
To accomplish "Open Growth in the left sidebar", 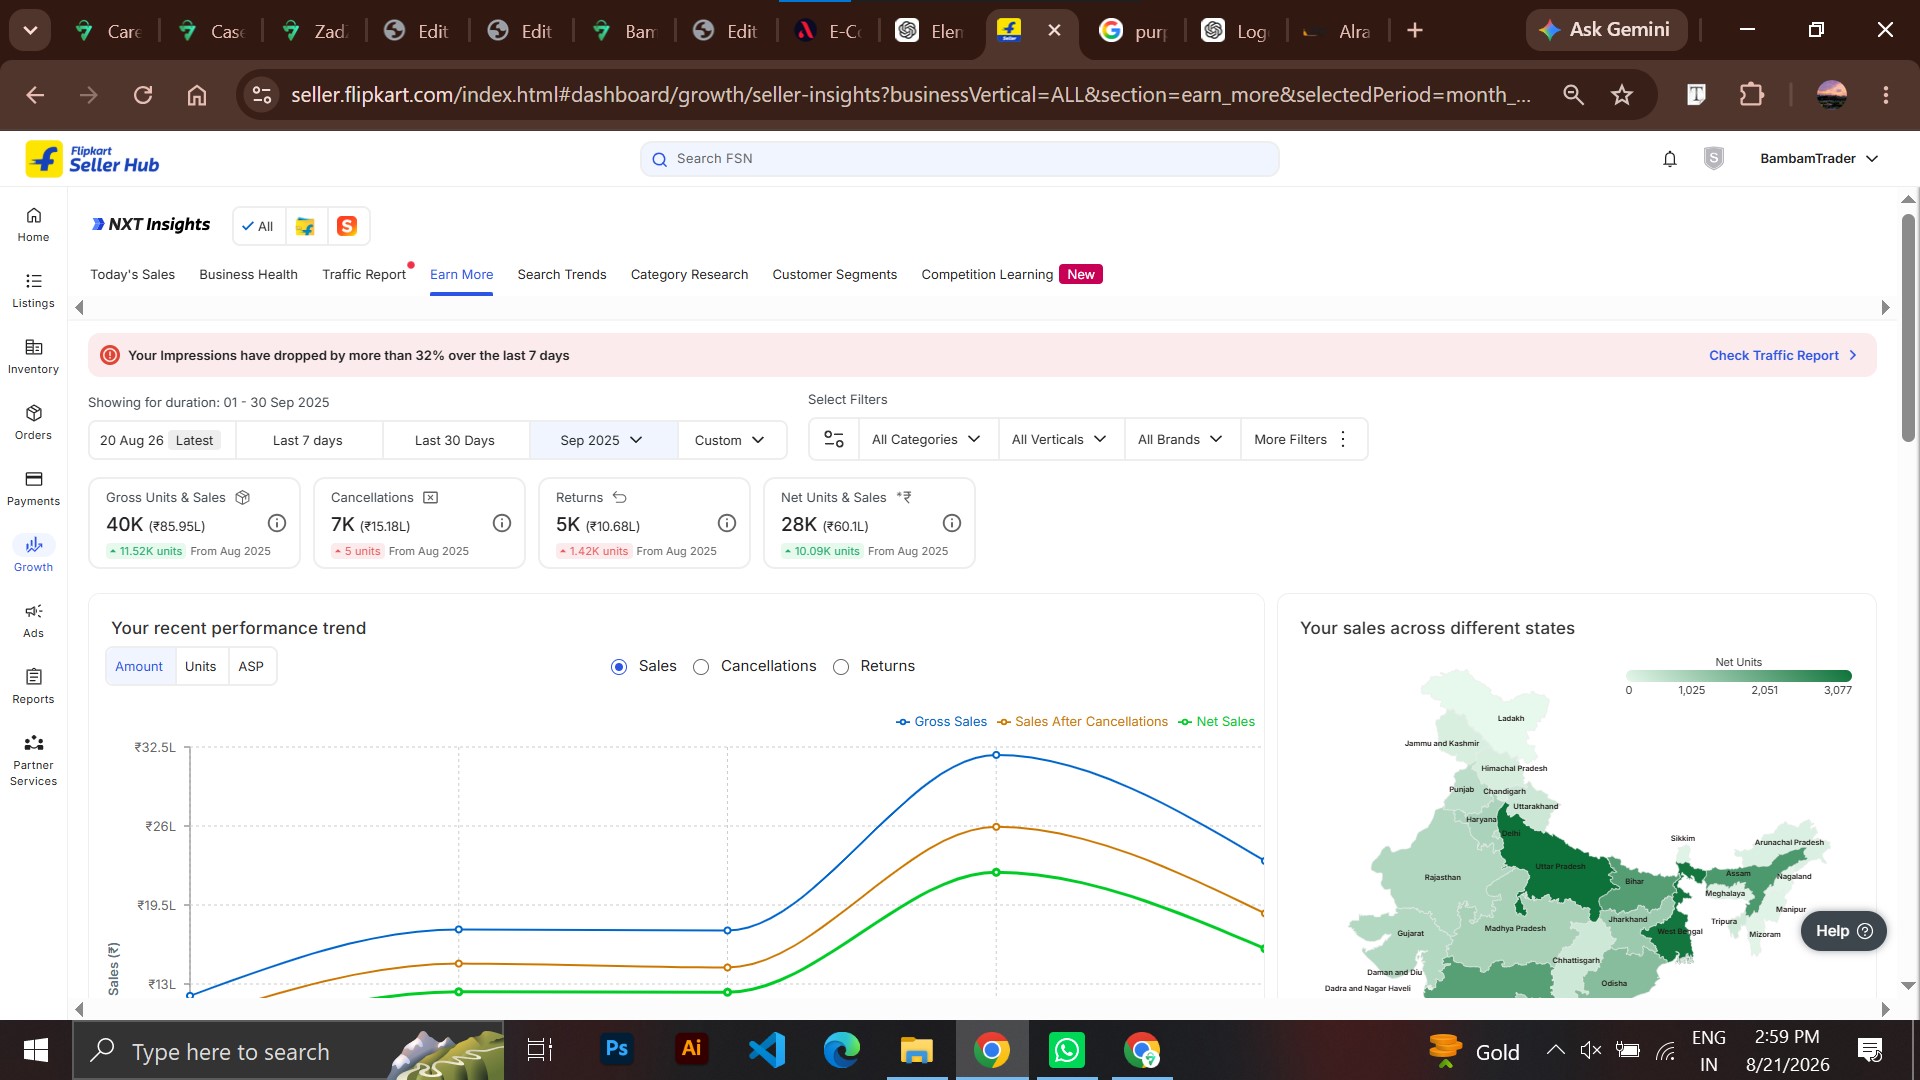I will (x=33, y=555).
